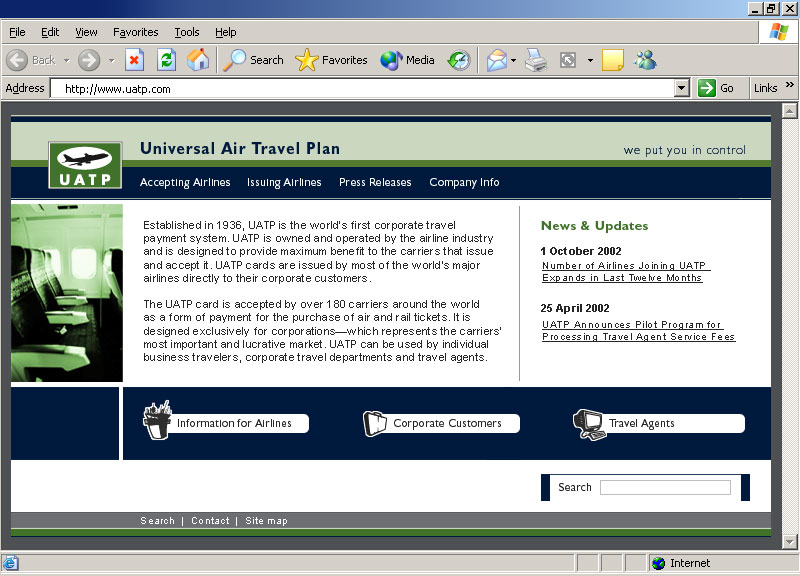Select the Accepting Airlines navigation tab
The width and height of the screenshot is (800, 576).
coord(185,182)
